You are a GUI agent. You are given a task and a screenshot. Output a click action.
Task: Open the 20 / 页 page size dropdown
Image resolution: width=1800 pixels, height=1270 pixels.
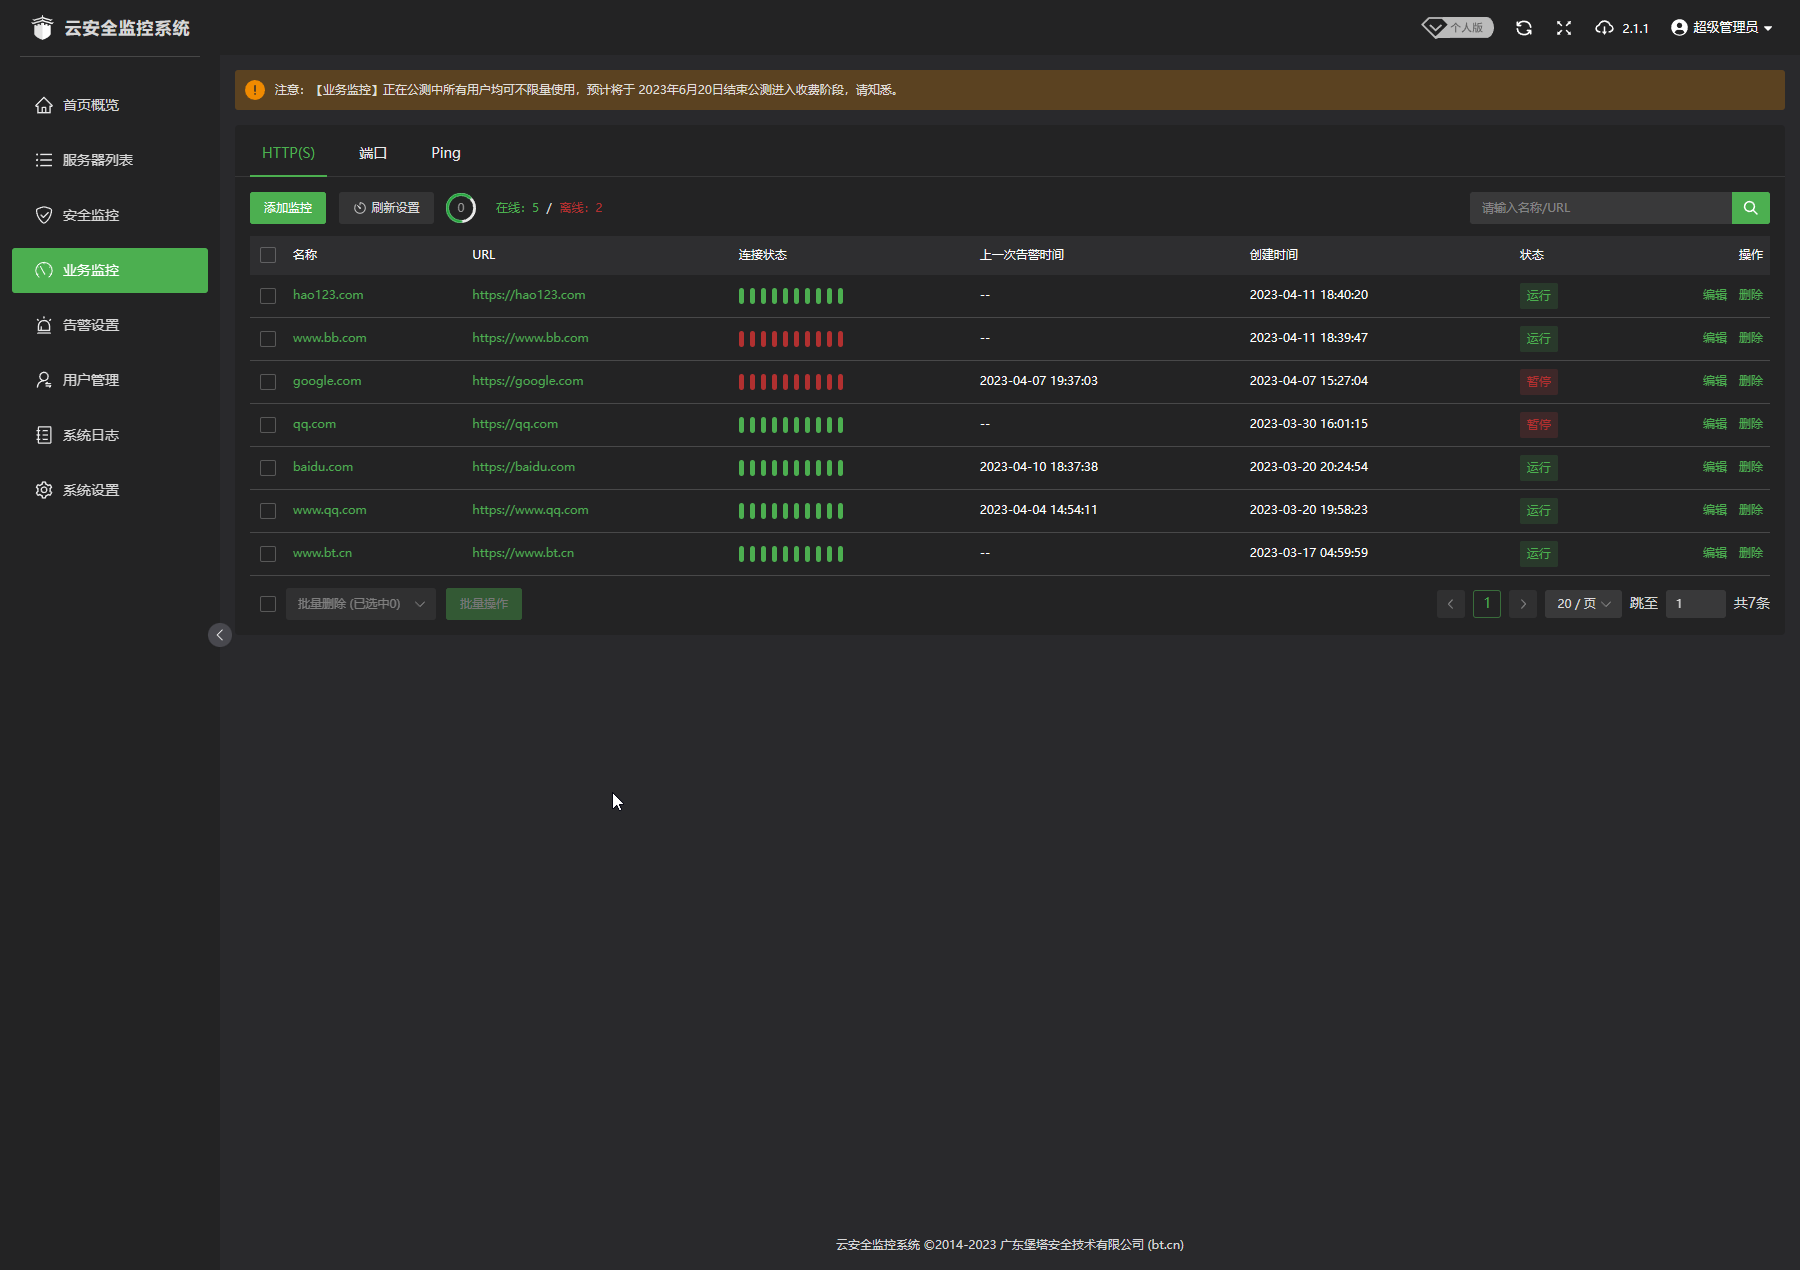point(1582,604)
